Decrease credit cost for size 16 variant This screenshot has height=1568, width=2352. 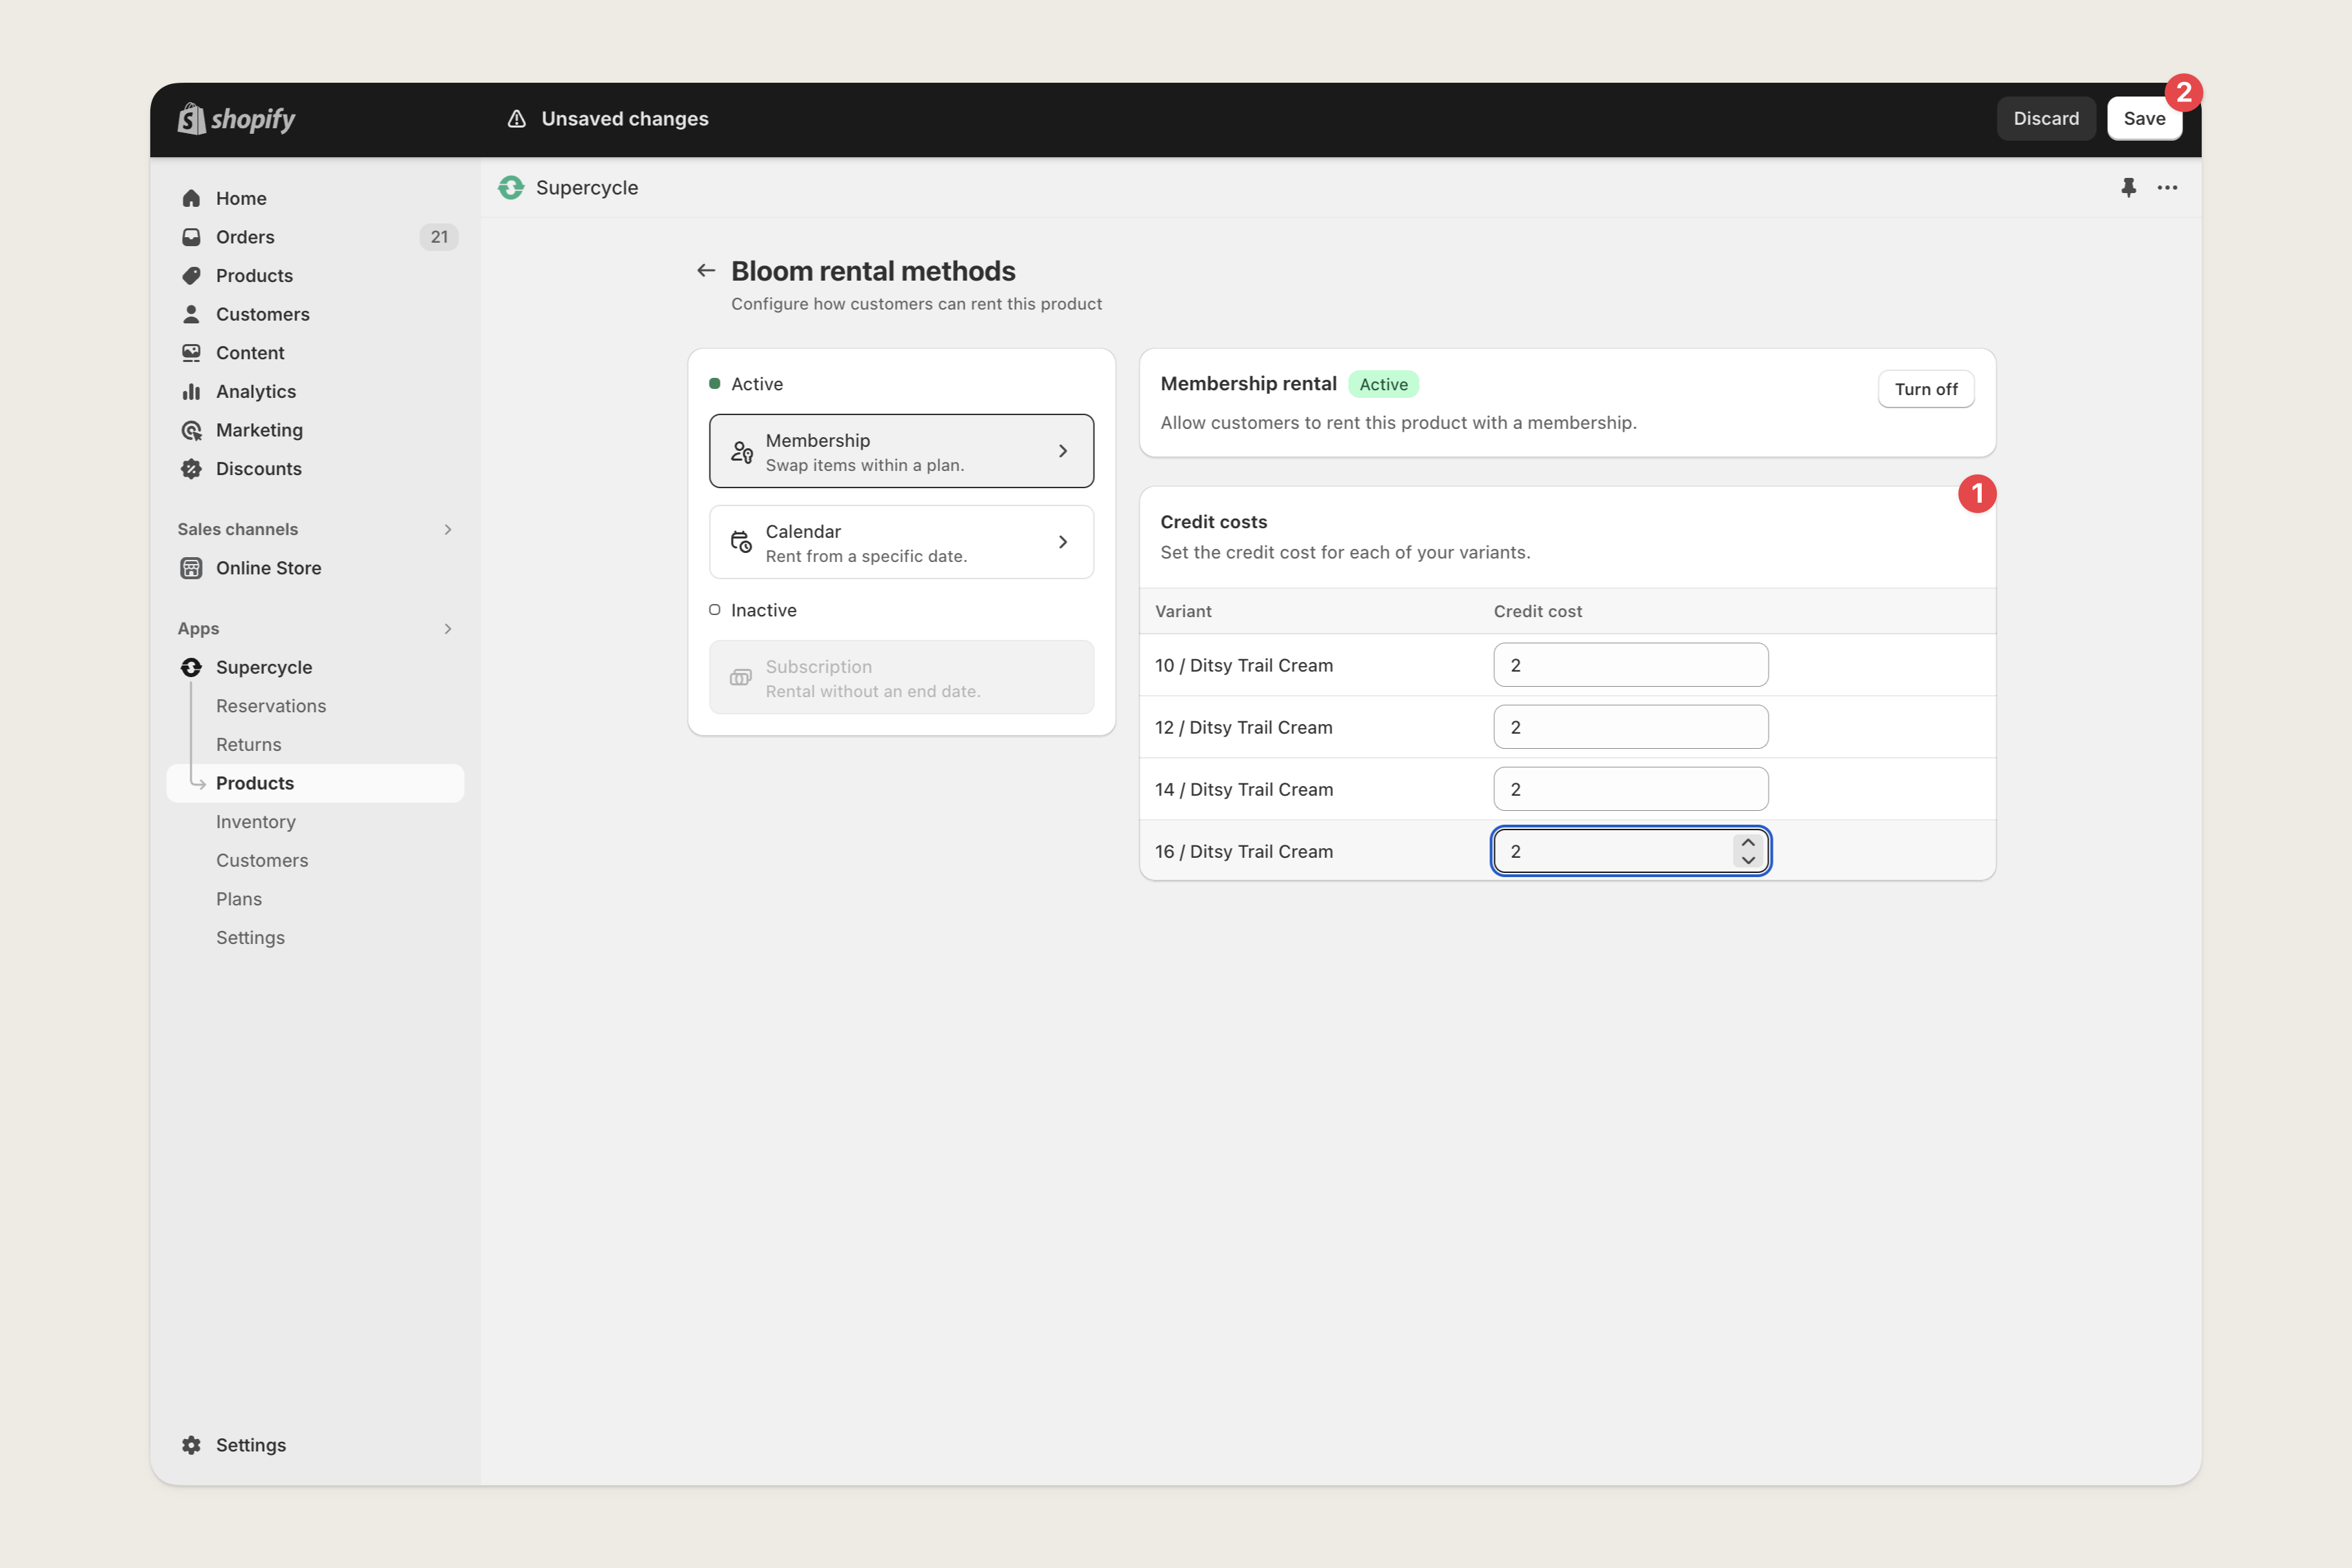(1748, 860)
